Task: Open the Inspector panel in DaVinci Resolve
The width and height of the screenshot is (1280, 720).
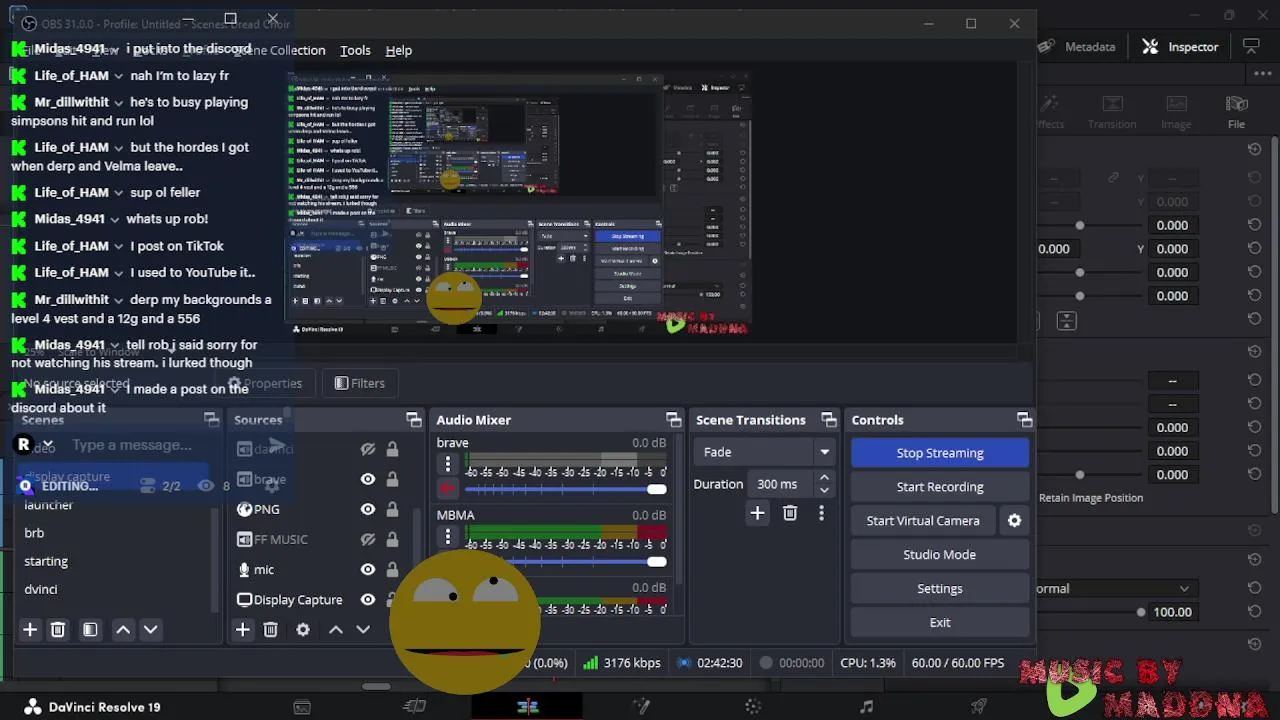Action: point(1181,47)
